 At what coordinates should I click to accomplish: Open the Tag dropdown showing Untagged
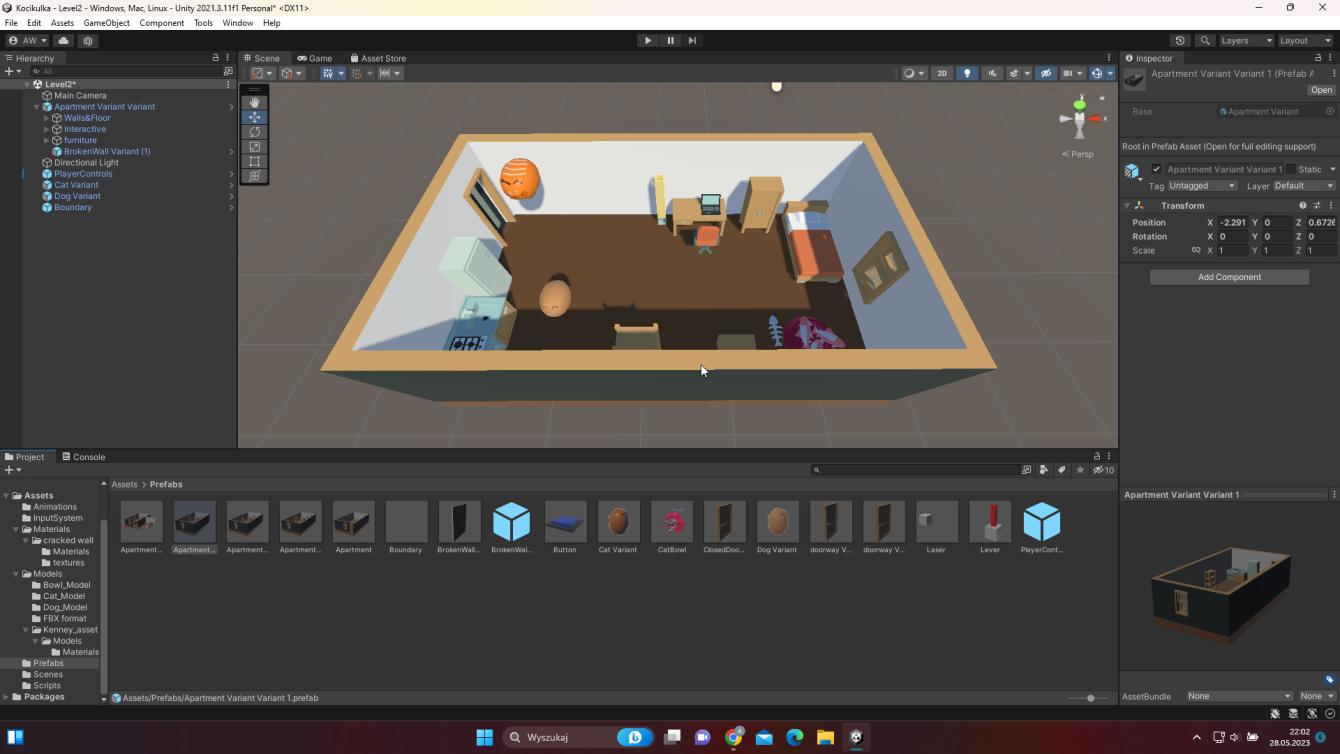(1202, 186)
